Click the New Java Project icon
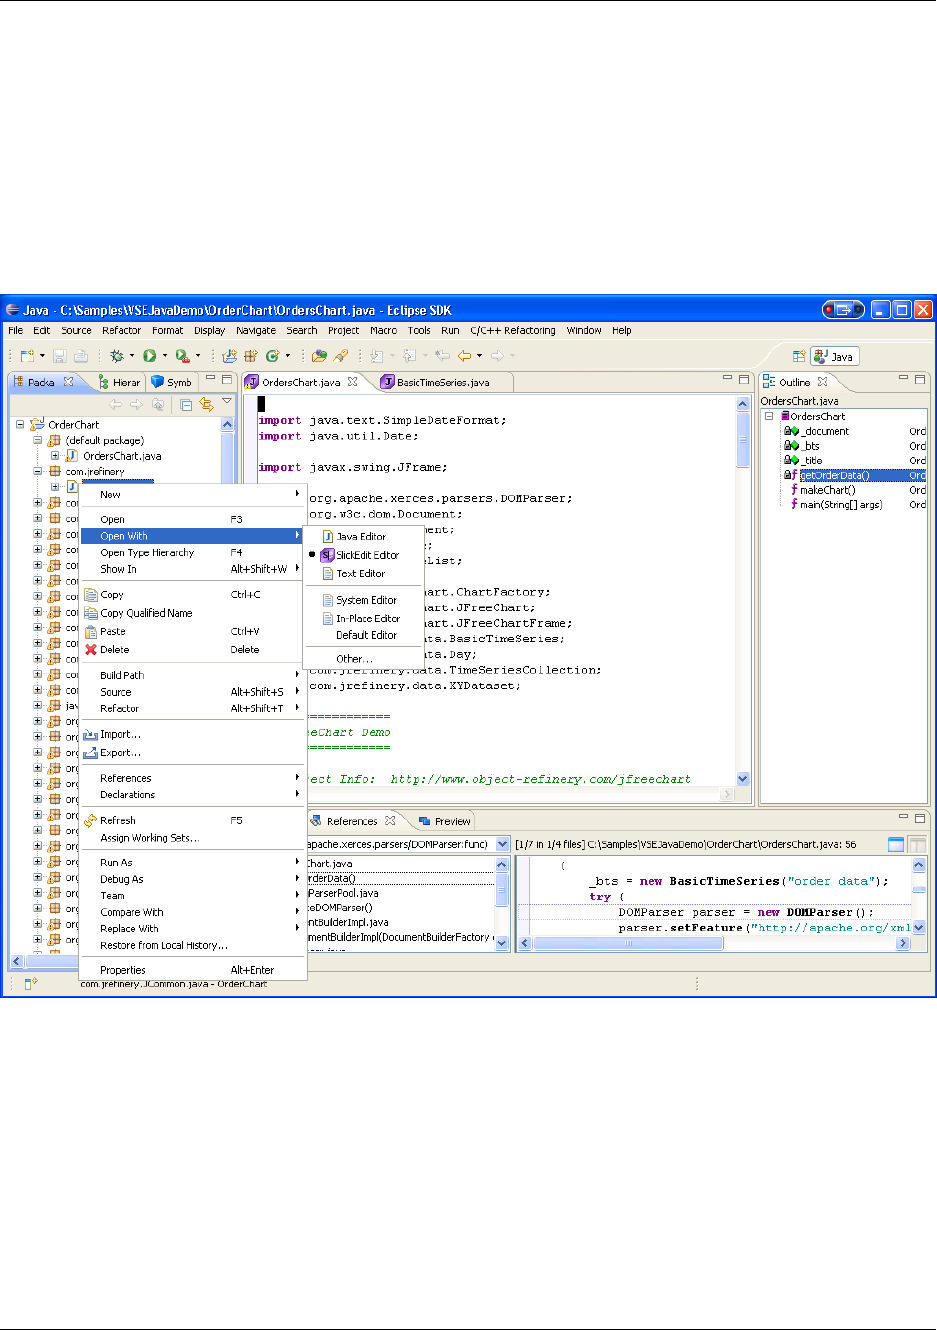Viewport: 937px width, 1330px height. [x=230, y=356]
